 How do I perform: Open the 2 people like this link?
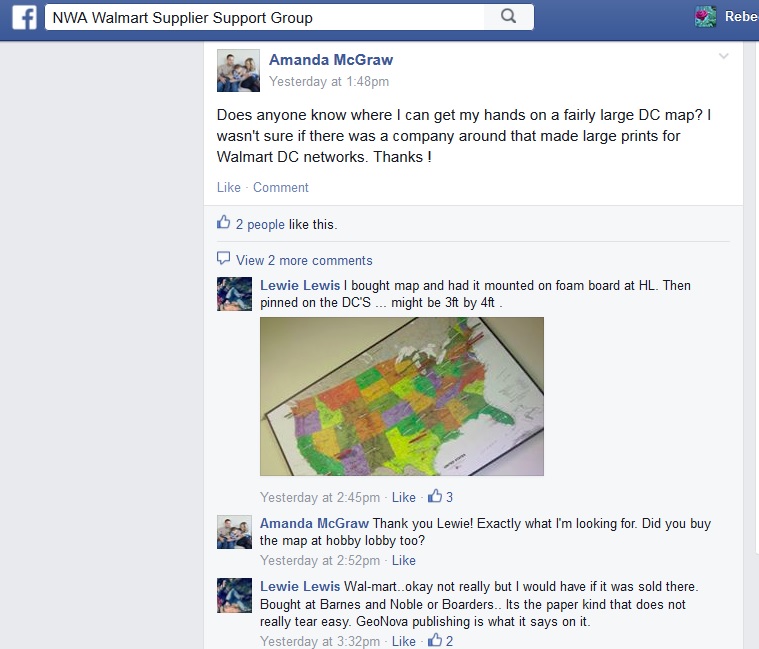260,225
